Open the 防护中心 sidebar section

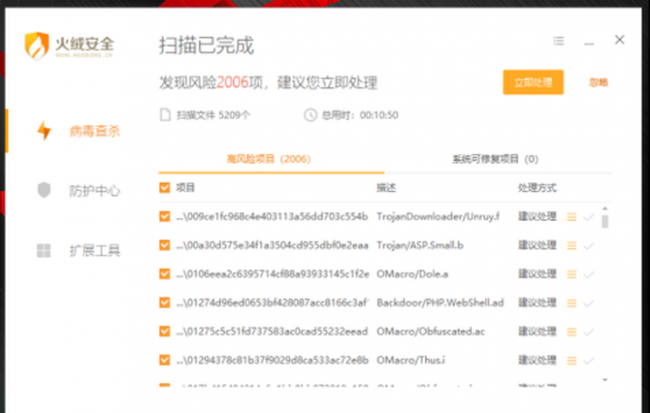95,191
